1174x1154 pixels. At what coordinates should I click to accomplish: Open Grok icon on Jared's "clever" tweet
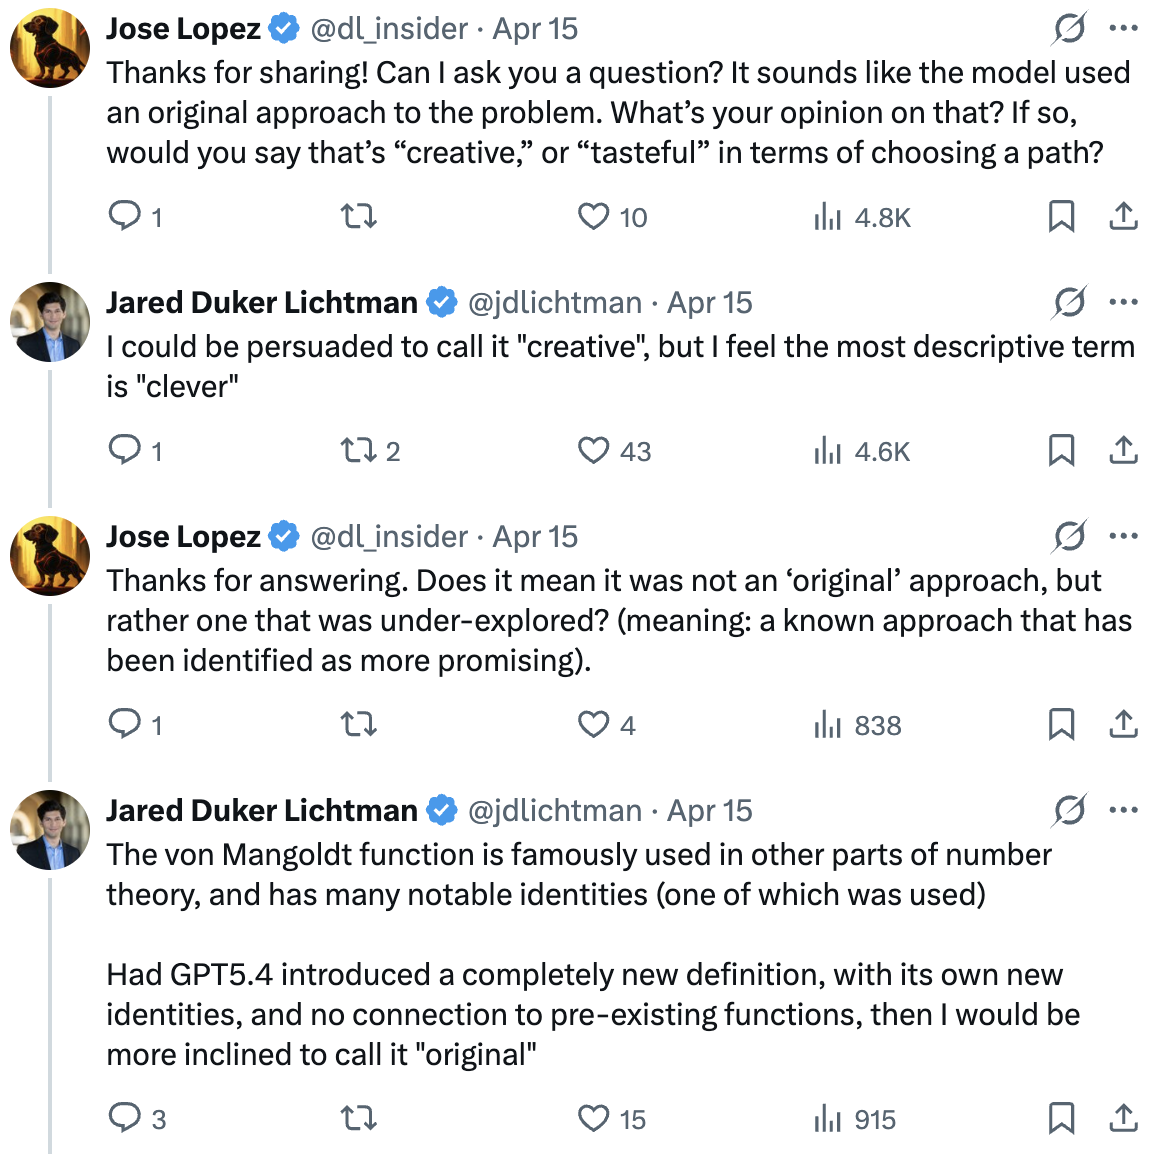tap(1069, 302)
